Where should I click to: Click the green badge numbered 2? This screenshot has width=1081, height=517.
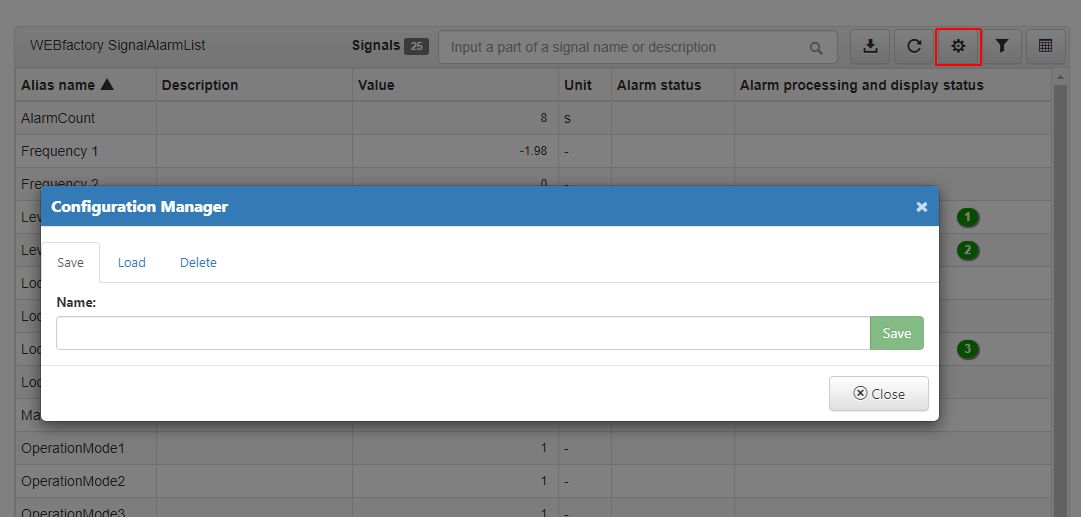click(x=968, y=250)
